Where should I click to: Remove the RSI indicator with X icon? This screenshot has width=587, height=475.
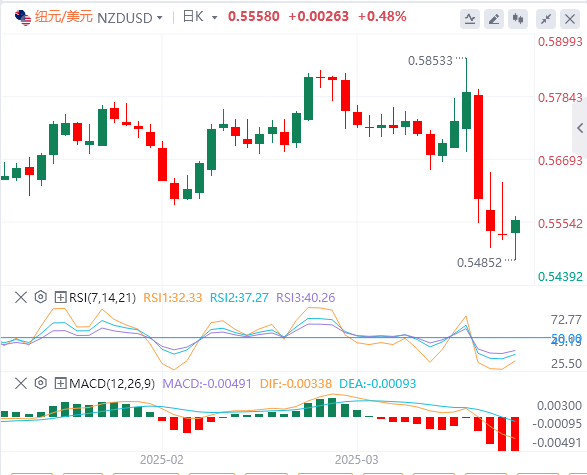coord(21,298)
